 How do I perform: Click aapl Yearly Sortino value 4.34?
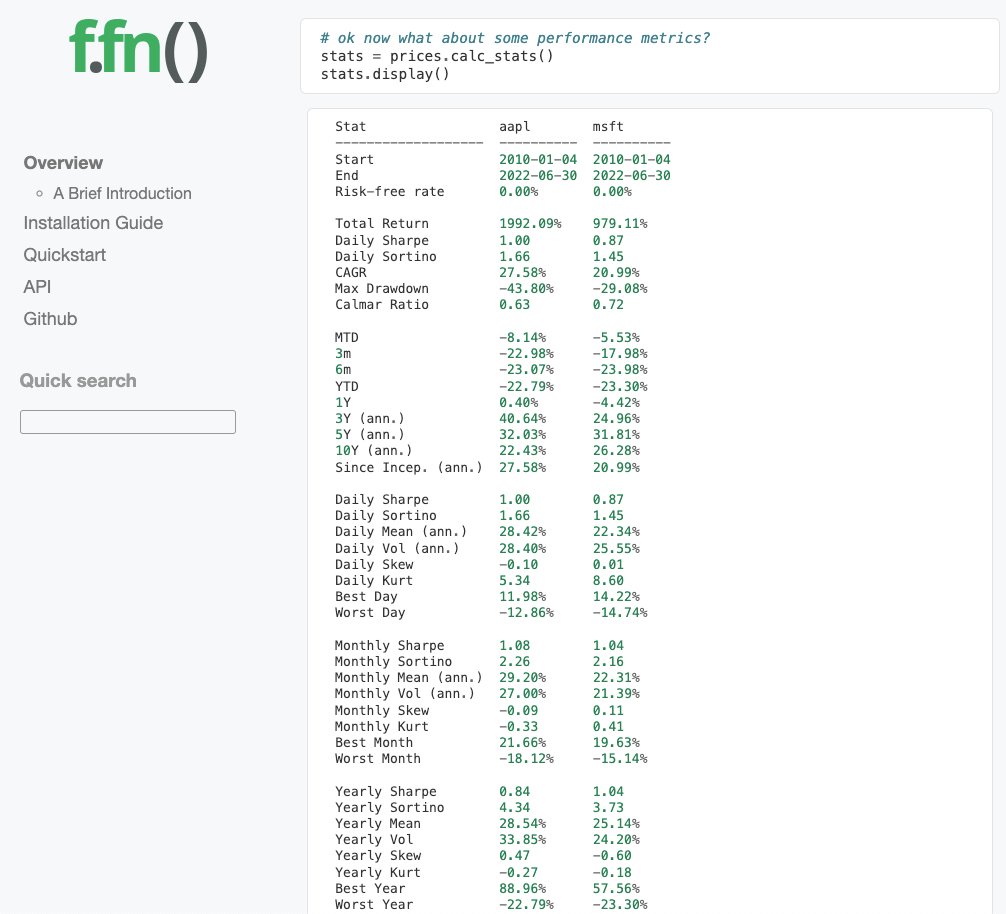point(515,808)
